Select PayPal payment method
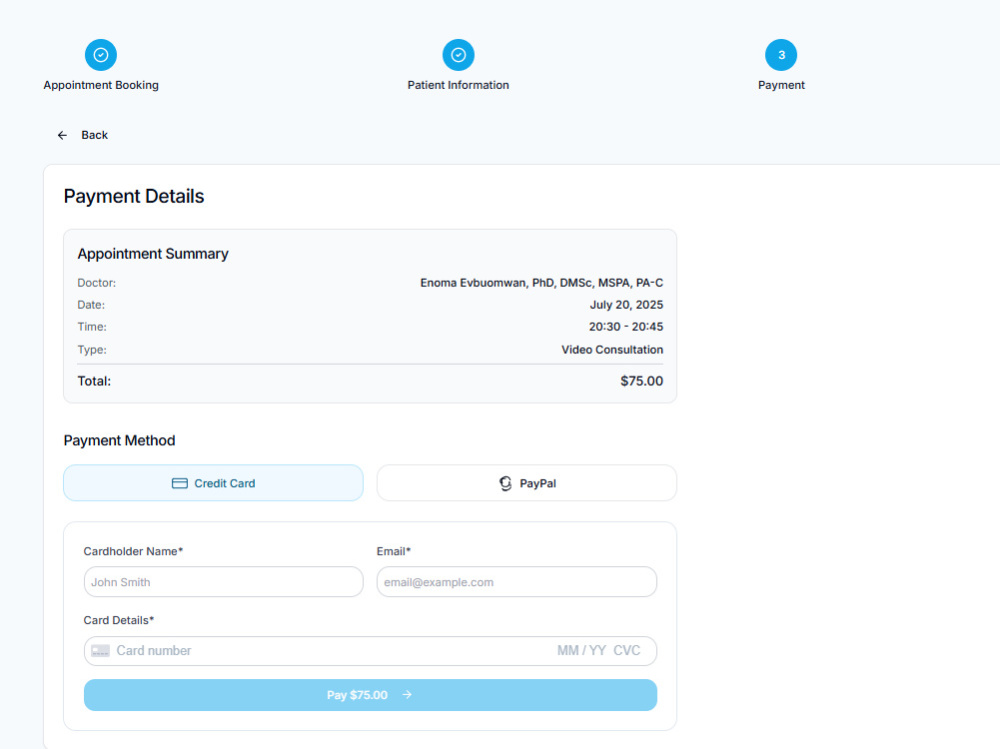 click(527, 483)
